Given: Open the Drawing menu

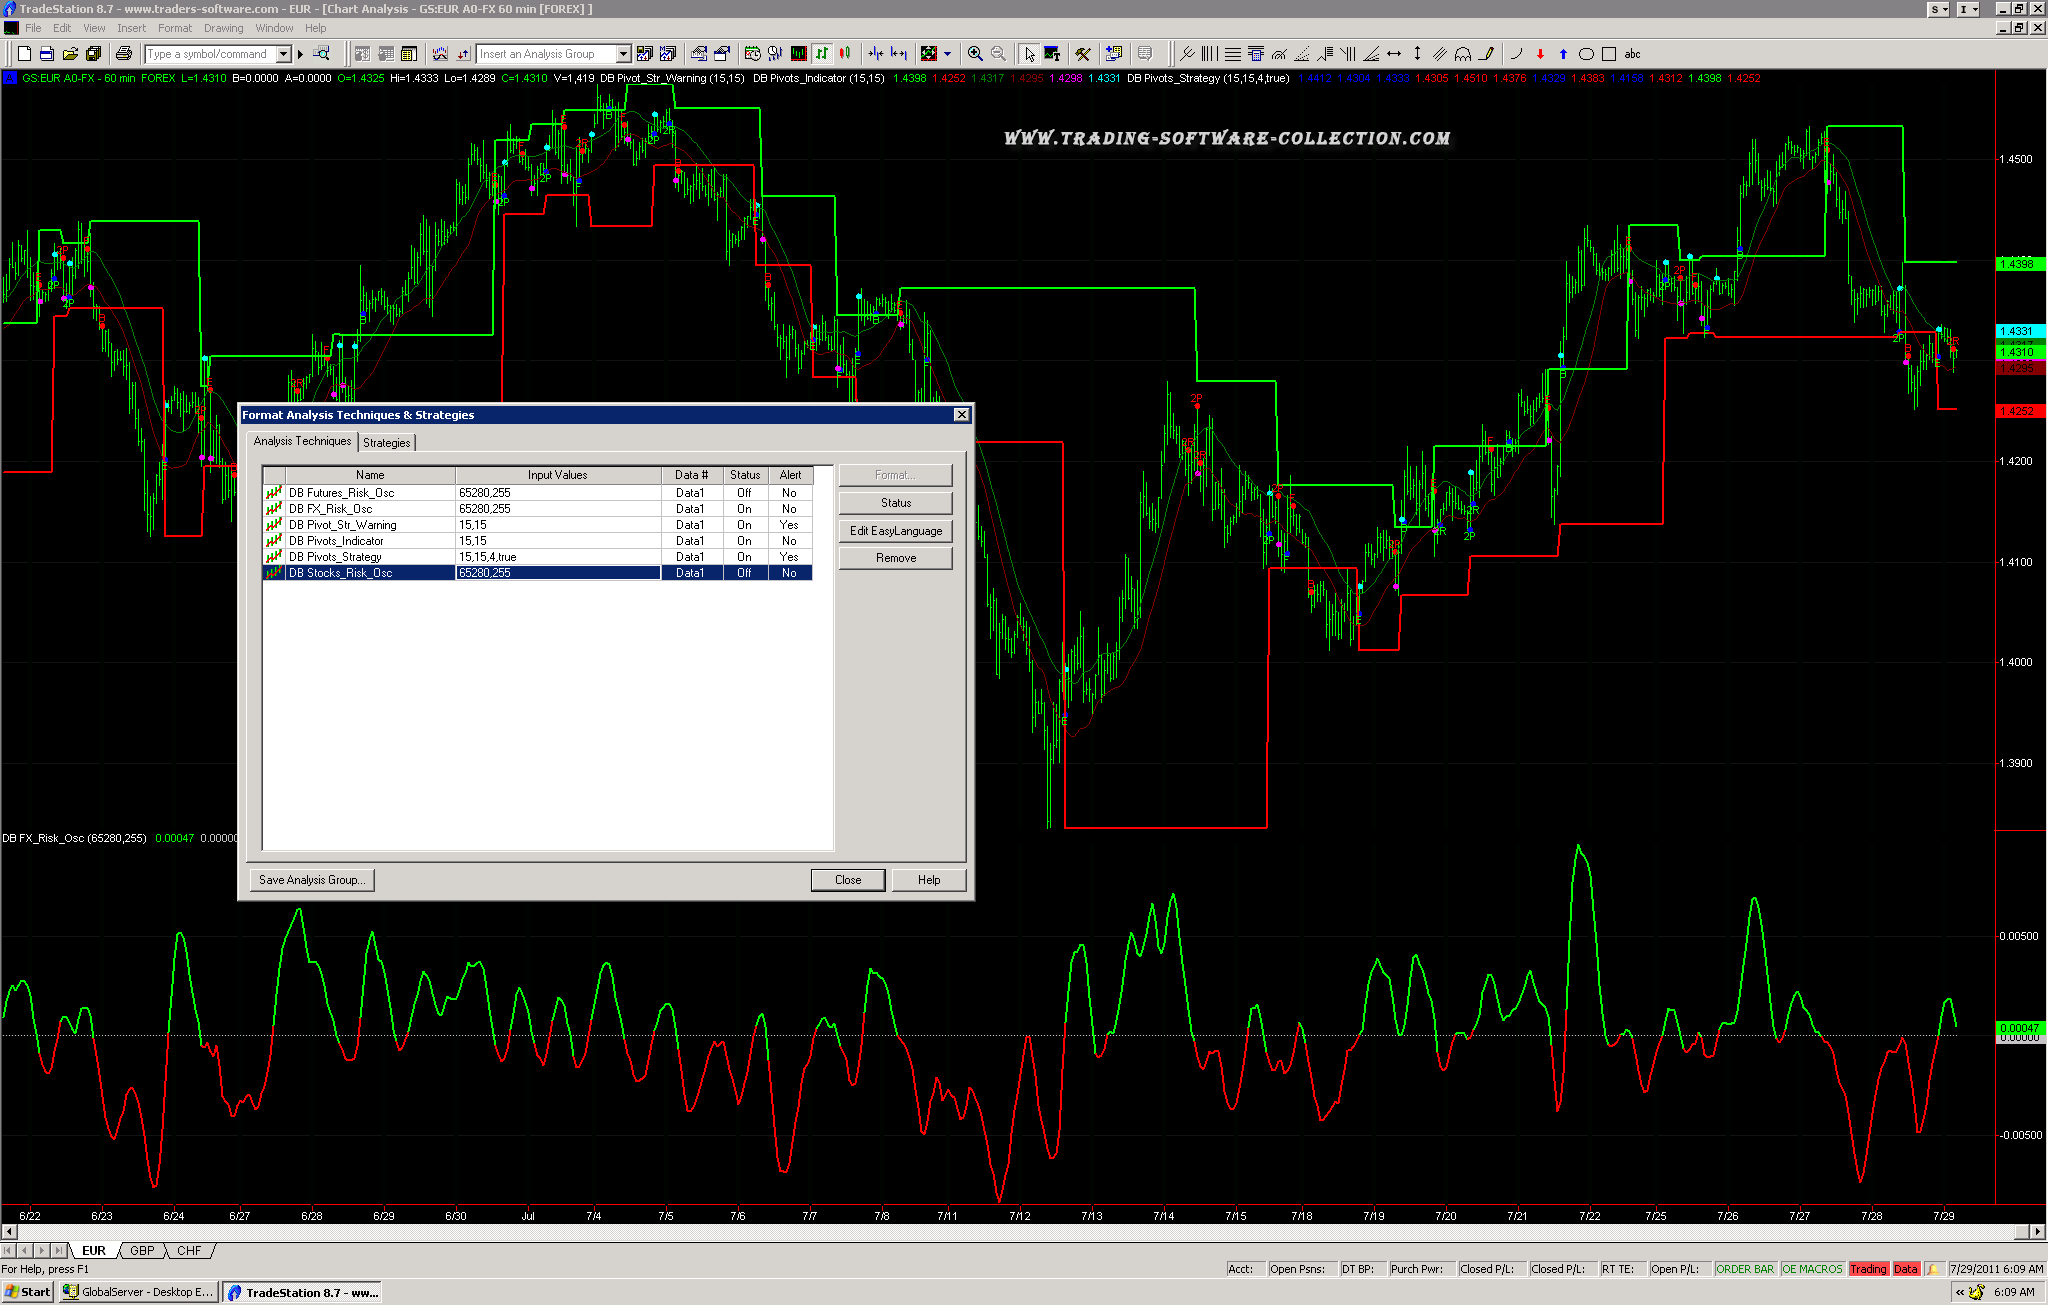Looking at the screenshot, I should 223,28.
